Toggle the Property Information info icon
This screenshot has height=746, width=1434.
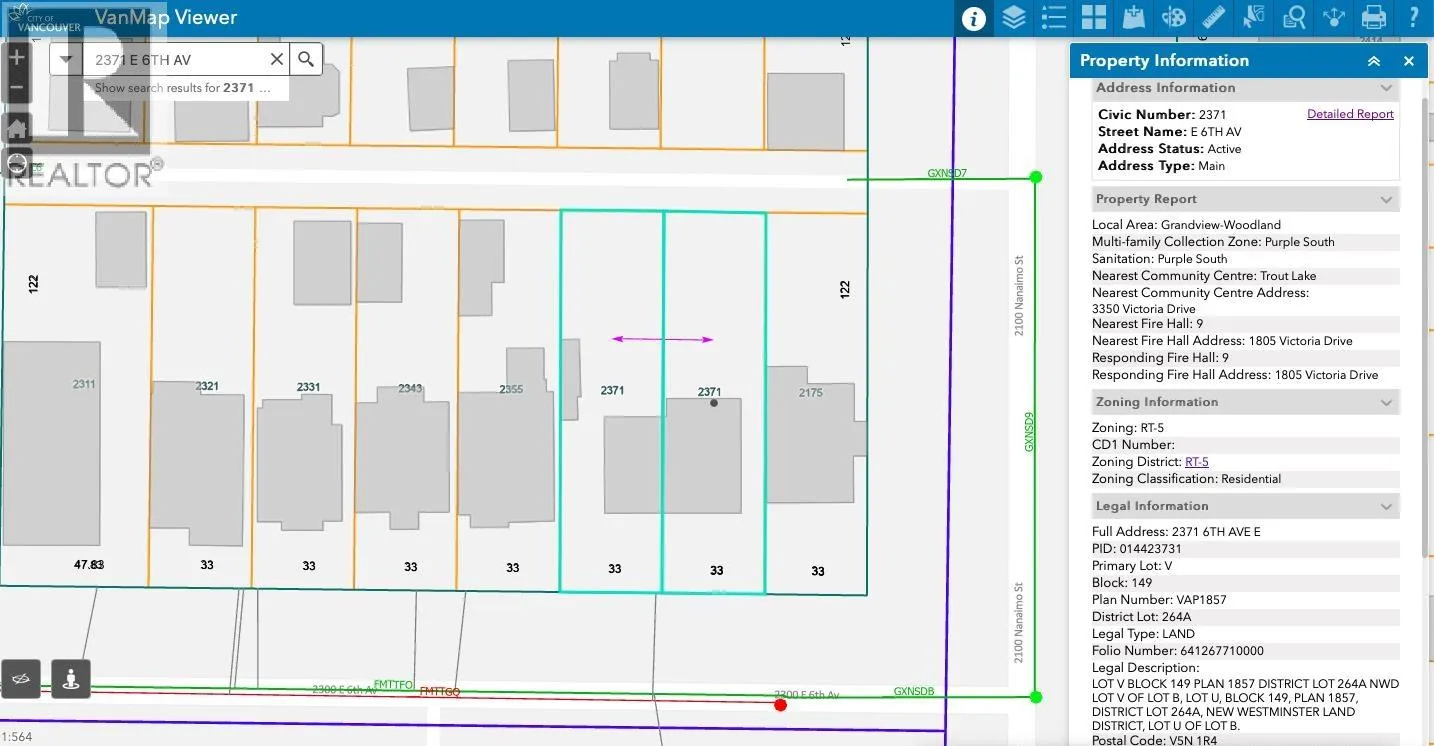[974, 18]
